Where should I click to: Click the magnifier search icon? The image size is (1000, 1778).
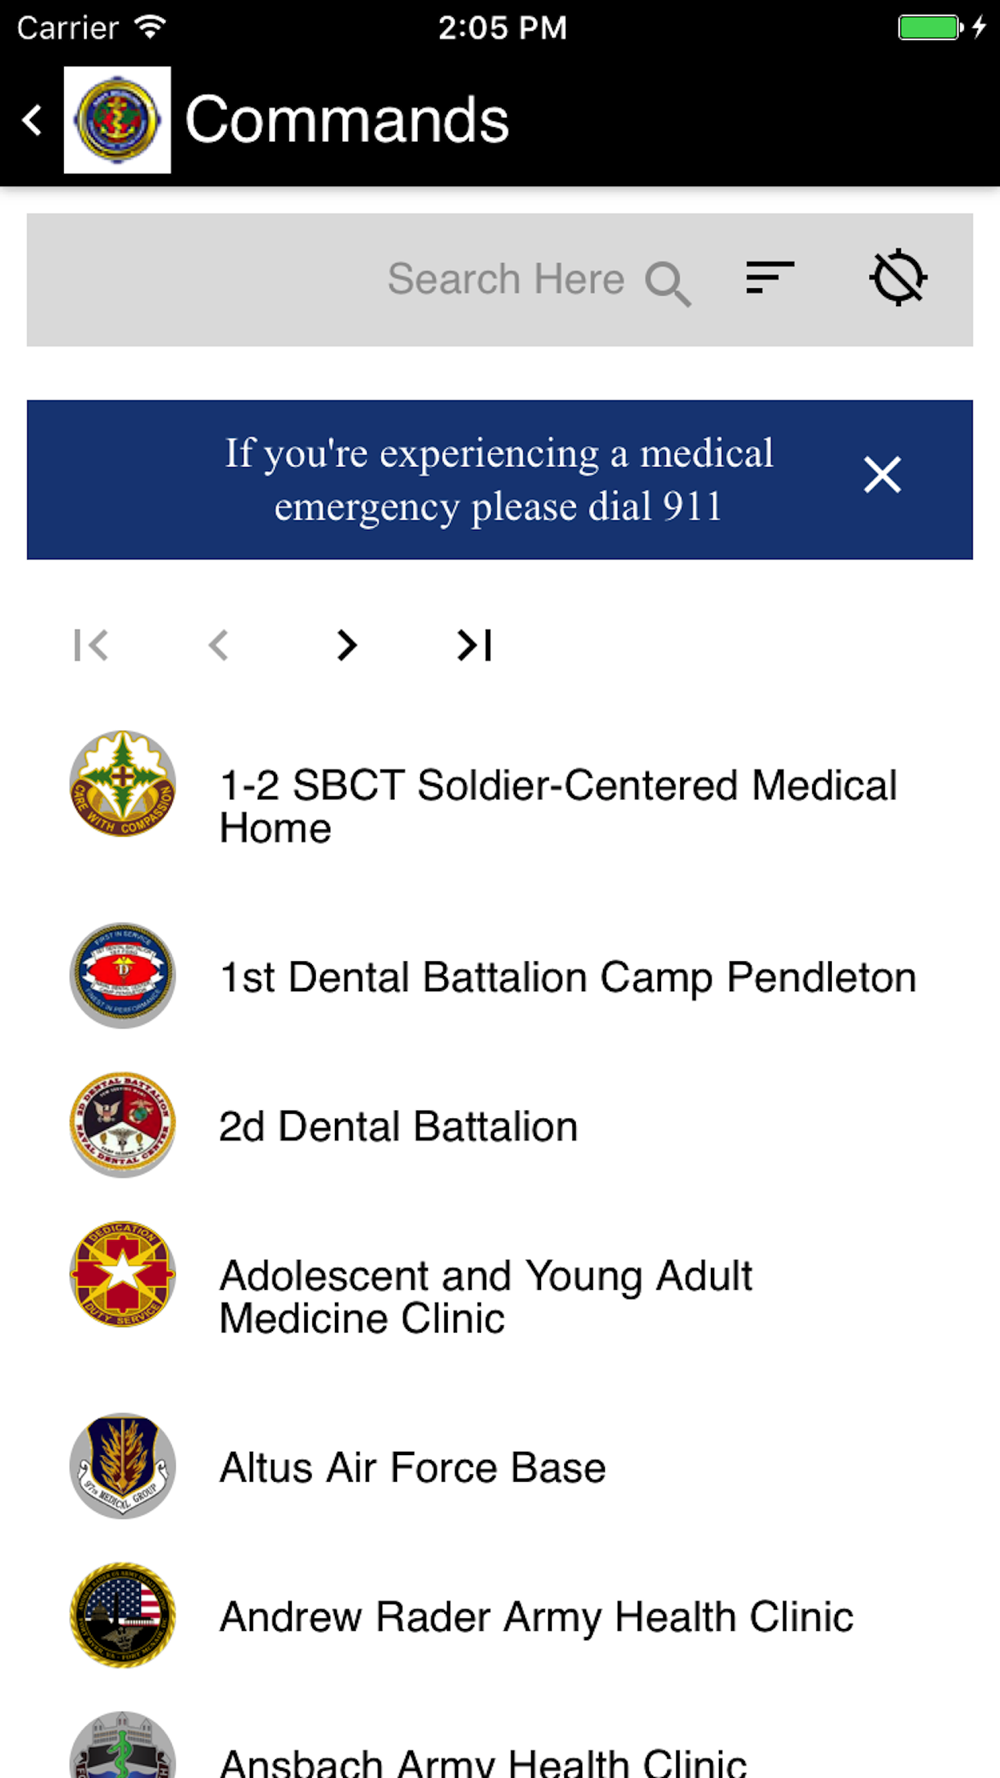(667, 284)
